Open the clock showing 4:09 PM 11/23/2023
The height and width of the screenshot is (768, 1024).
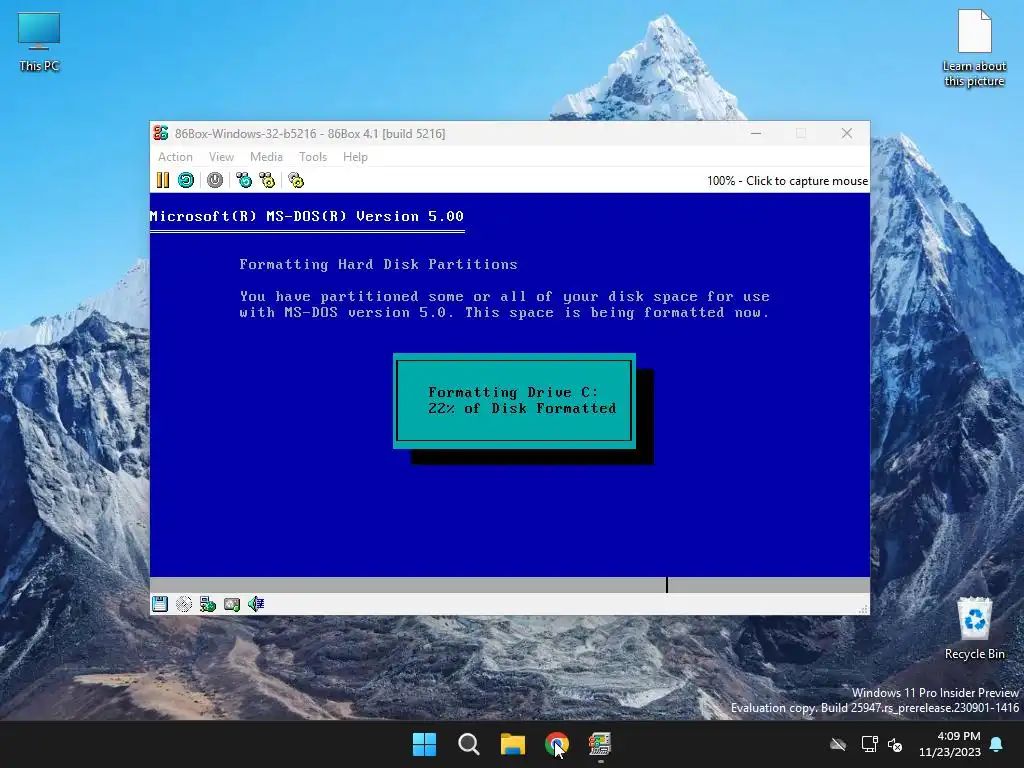[x=950, y=744]
